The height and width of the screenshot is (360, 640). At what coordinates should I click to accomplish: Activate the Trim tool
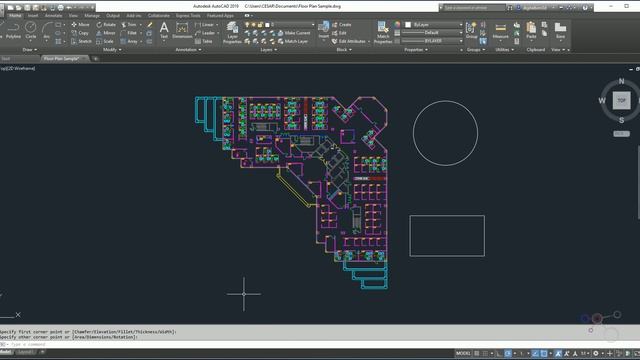pos(129,24)
